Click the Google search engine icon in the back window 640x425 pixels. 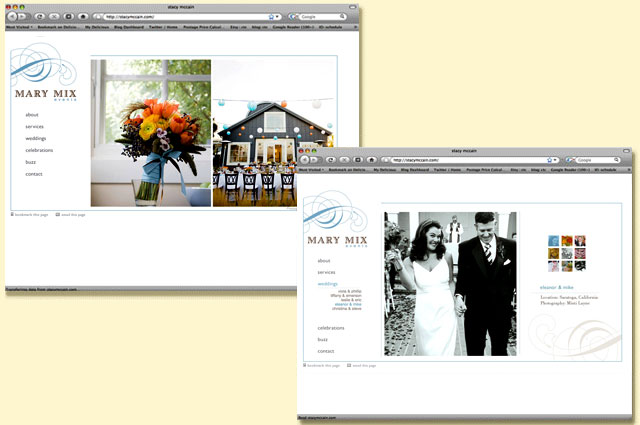292,17
